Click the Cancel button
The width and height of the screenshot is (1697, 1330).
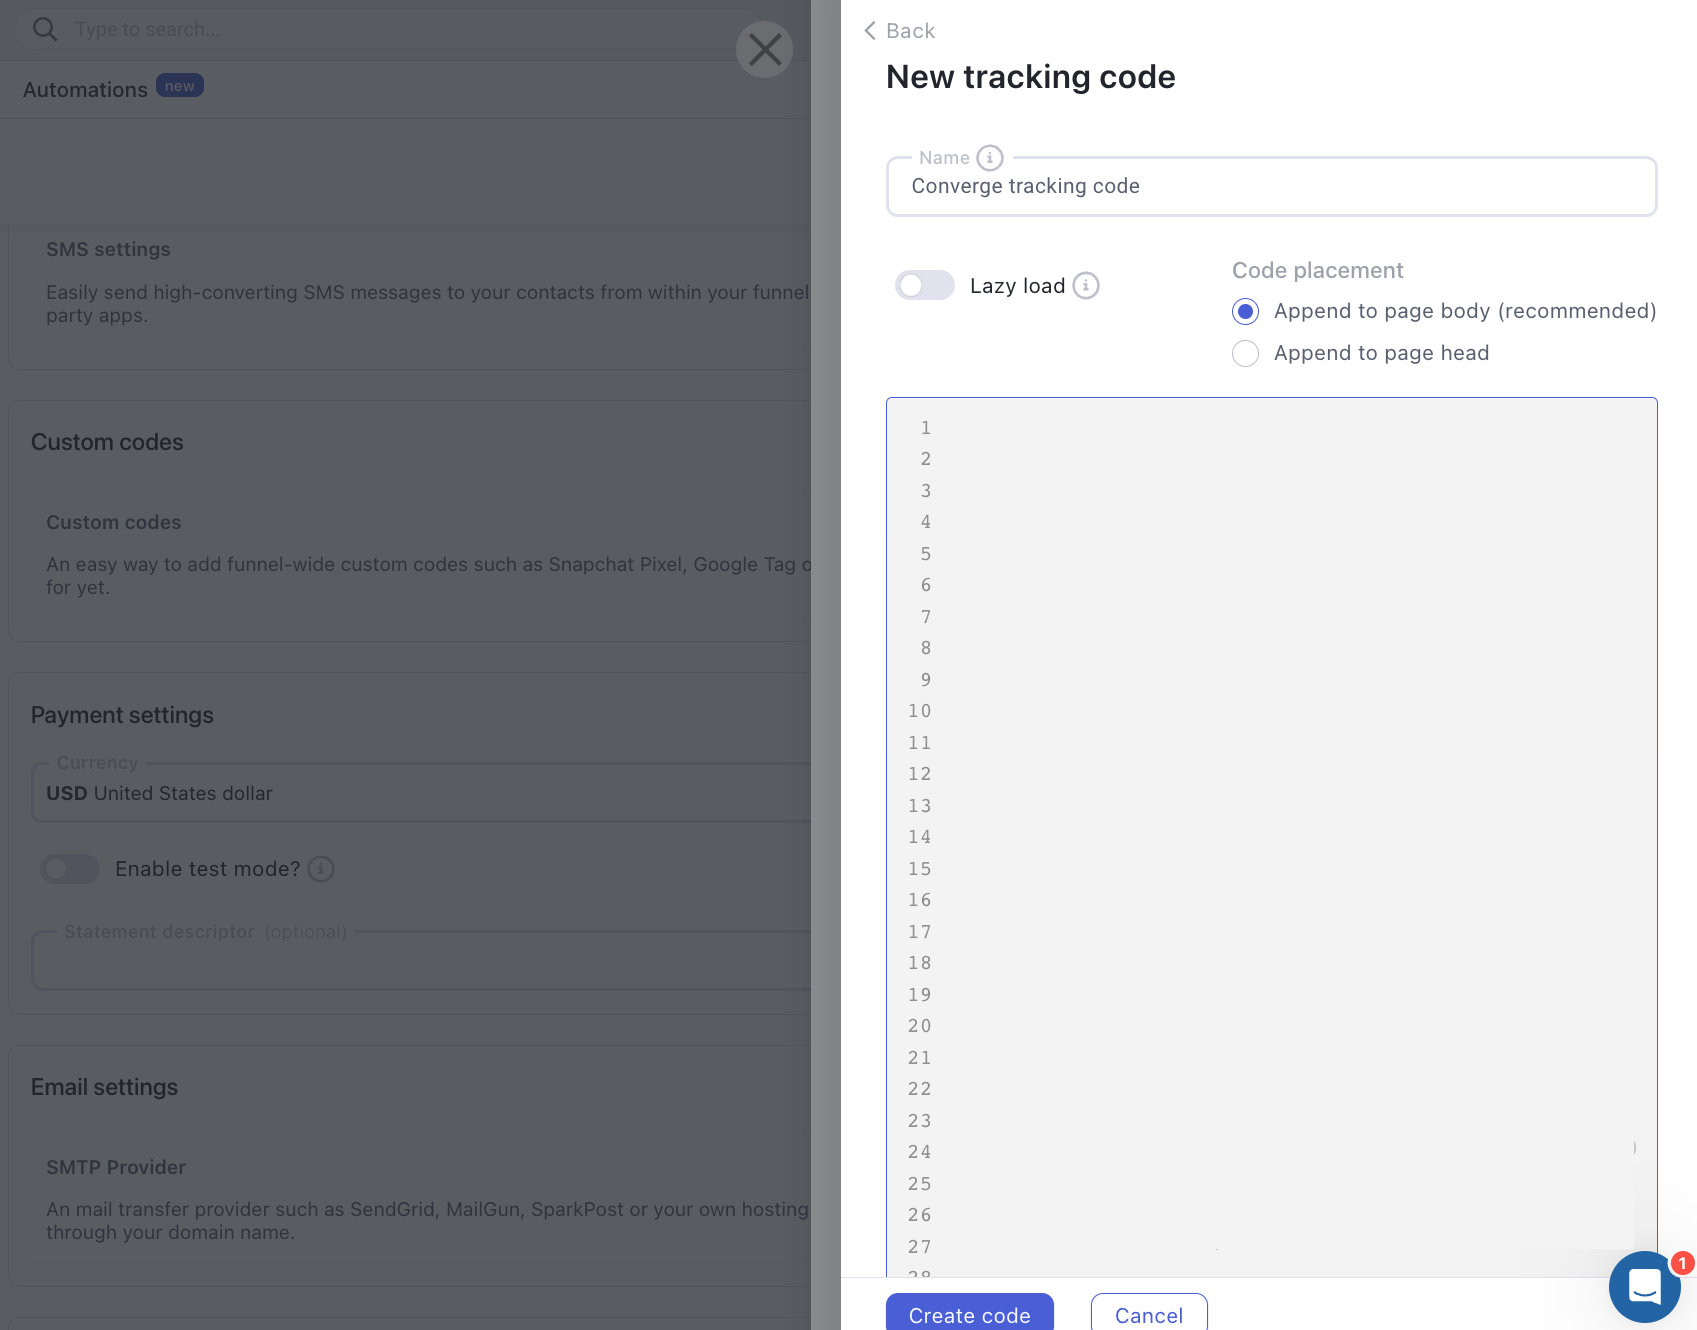pyautogui.click(x=1148, y=1314)
